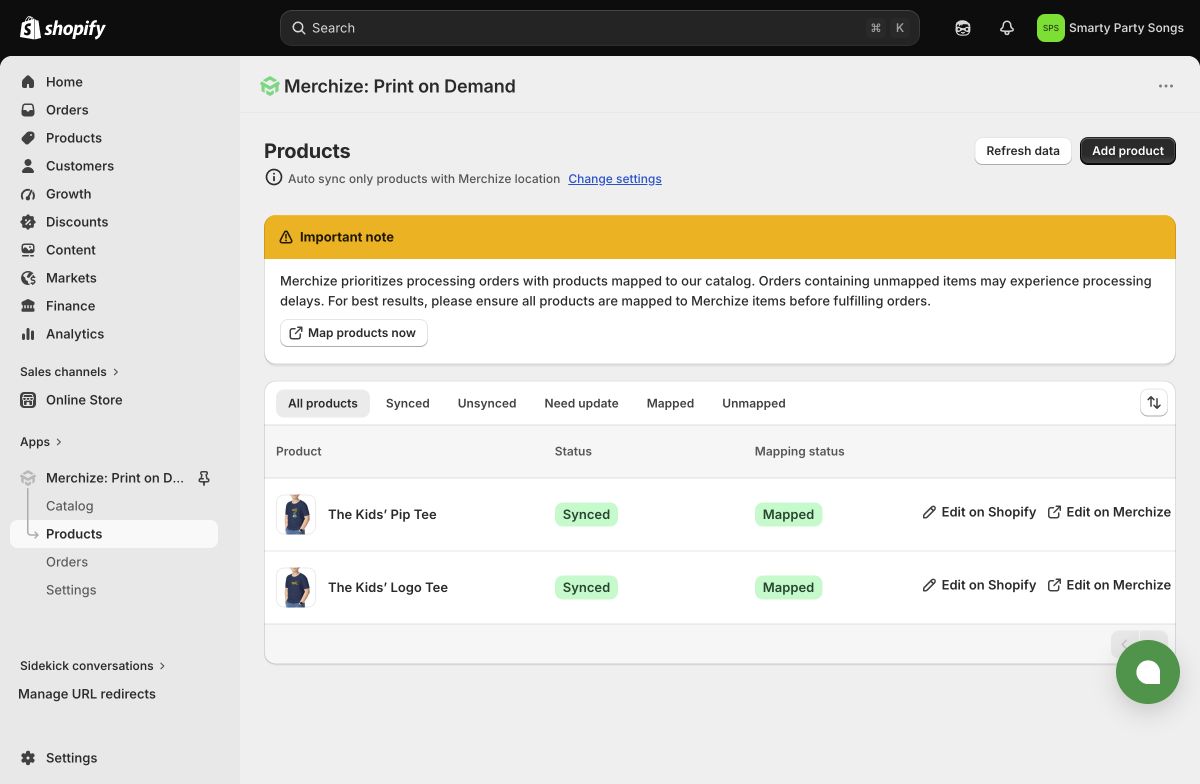The width and height of the screenshot is (1200, 784).
Task: Click the Markets globe icon
Action: [x=28, y=278]
